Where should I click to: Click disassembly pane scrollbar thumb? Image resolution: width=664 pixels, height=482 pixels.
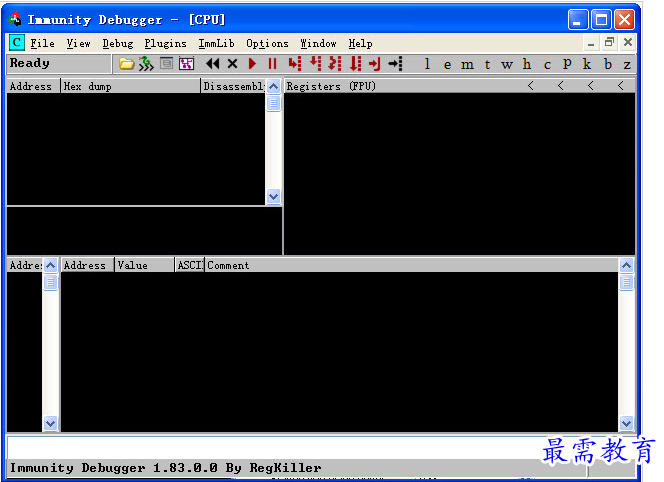coord(274,102)
